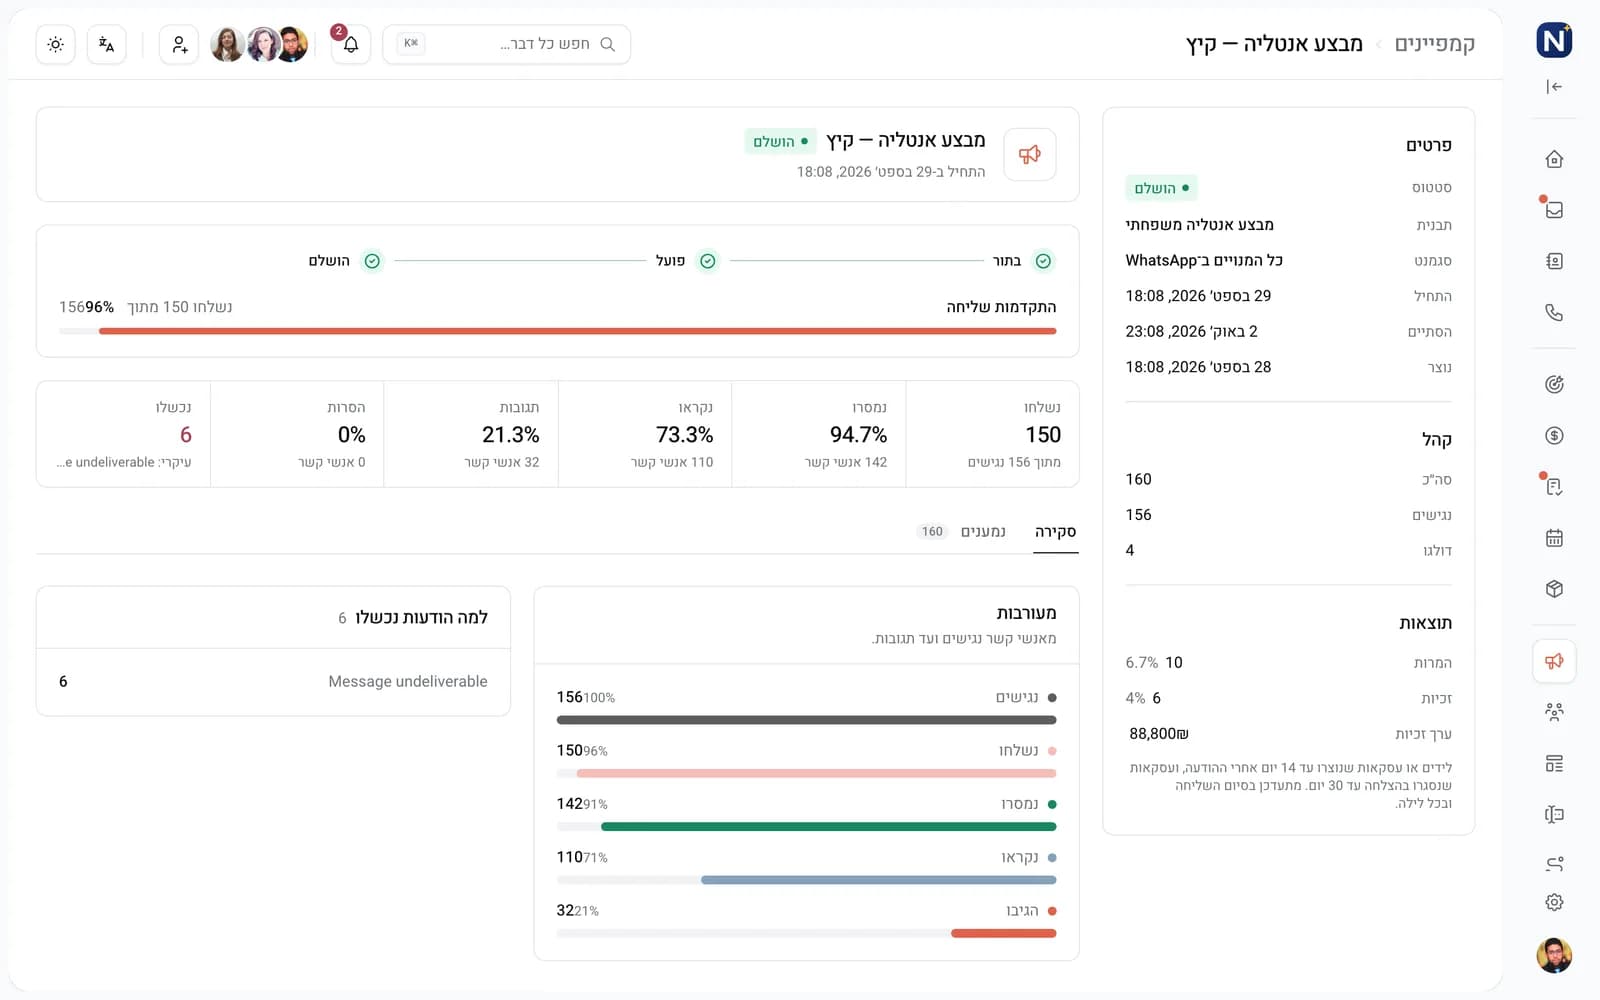Open the box products sidebar icon

pos(1554,589)
